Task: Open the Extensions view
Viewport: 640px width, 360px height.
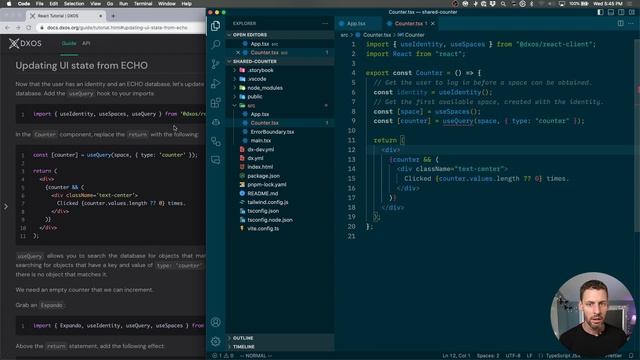Action: [x=216, y=102]
